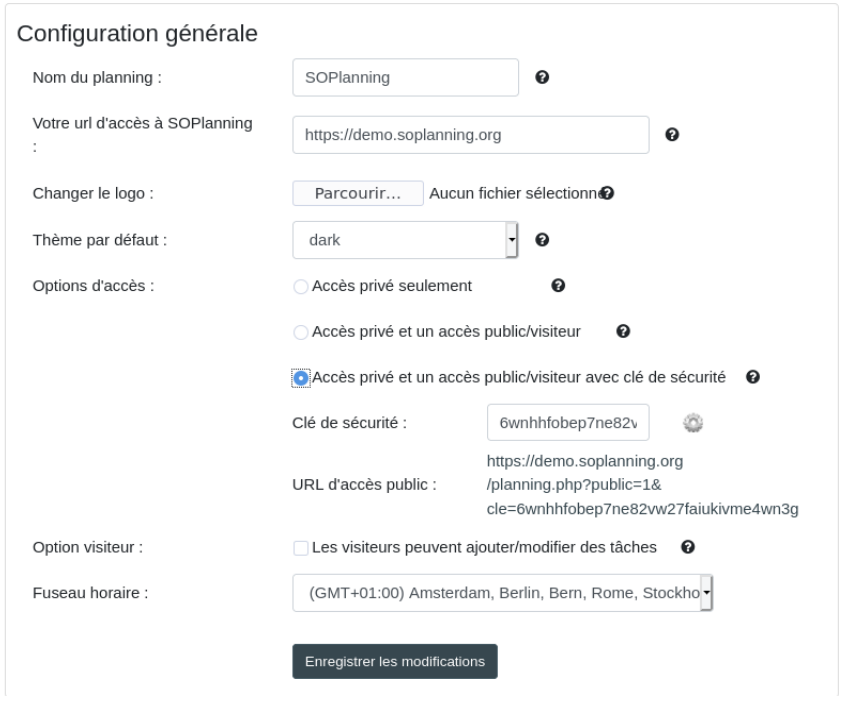This screenshot has height=705, width=843.
Task: Show help for private and public visitor access
Action: point(623,331)
